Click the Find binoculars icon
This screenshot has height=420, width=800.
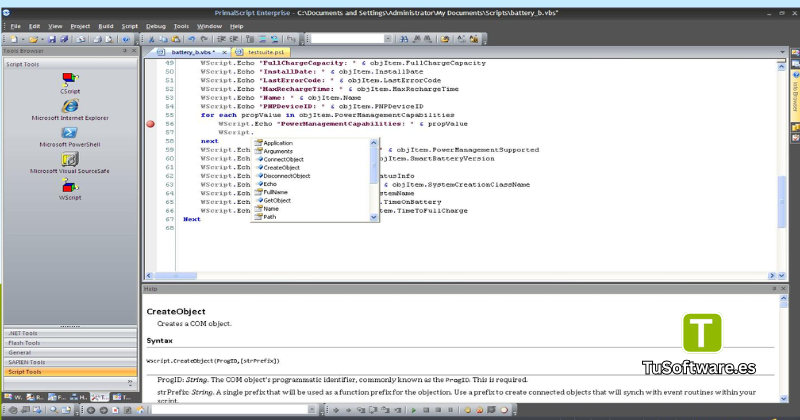click(x=404, y=39)
